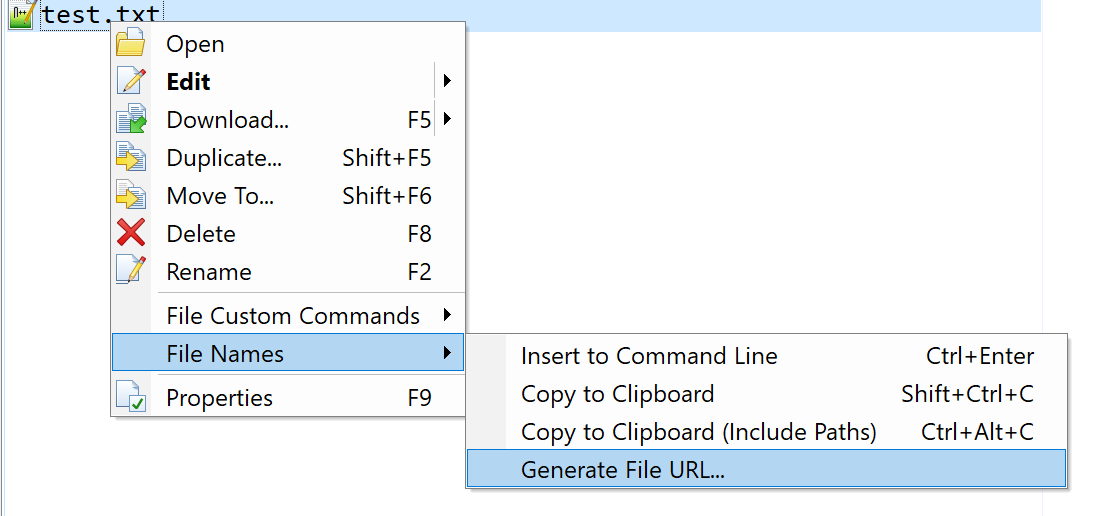Choose Copy to Clipboard entry
Image resolution: width=1098 pixels, height=516 pixels.
click(766, 393)
